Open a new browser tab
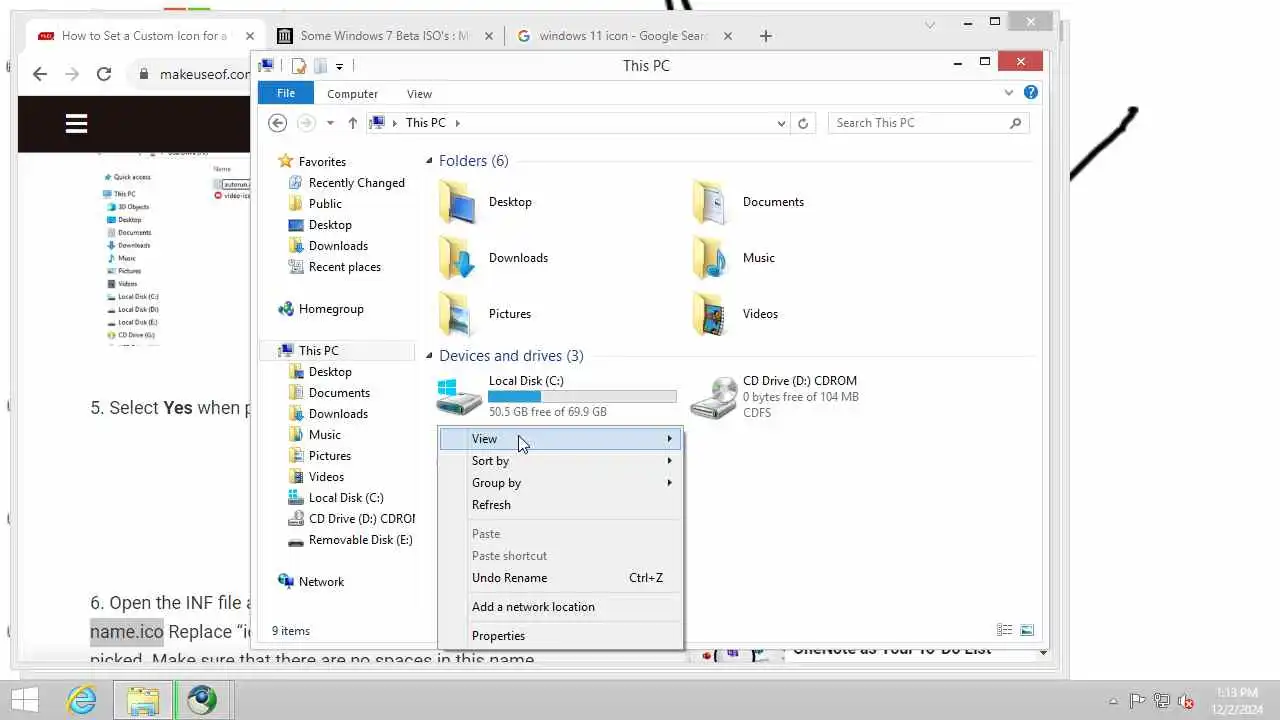The height and width of the screenshot is (720, 1280). [765, 36]
